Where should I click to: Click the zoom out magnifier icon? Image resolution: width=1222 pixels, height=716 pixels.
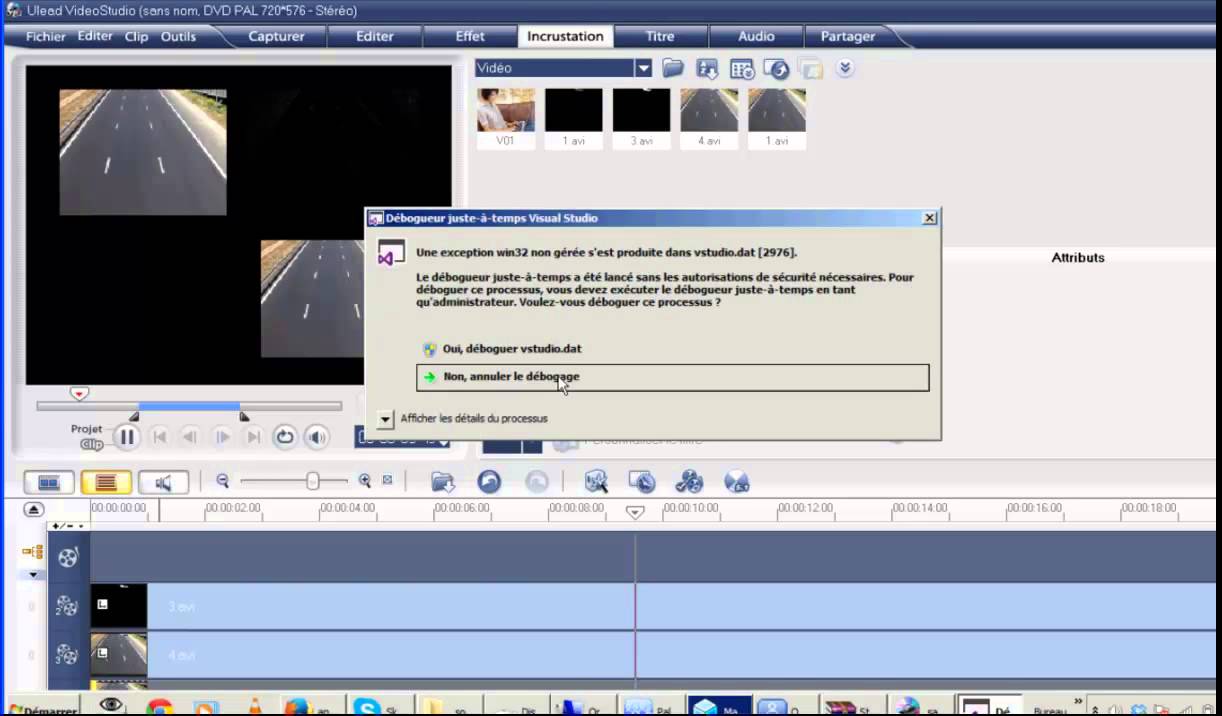pos(223,481)
